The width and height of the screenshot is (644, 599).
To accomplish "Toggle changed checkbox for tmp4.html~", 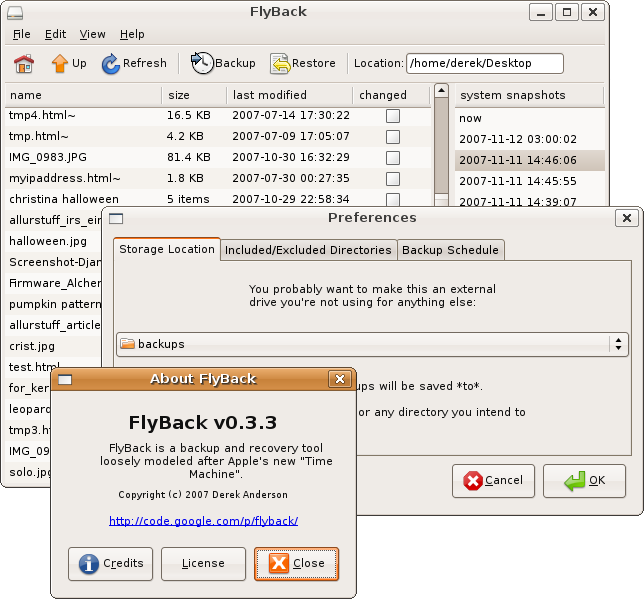I will point(393,116).
